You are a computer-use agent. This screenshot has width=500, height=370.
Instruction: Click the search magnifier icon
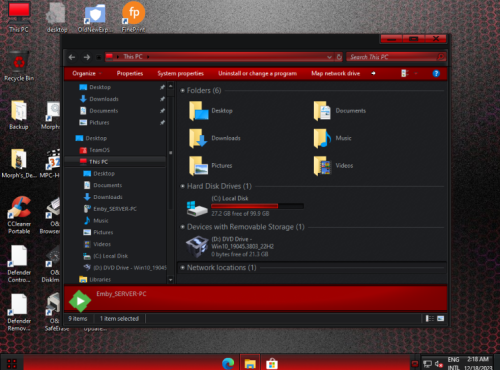[x=441, y=57]
